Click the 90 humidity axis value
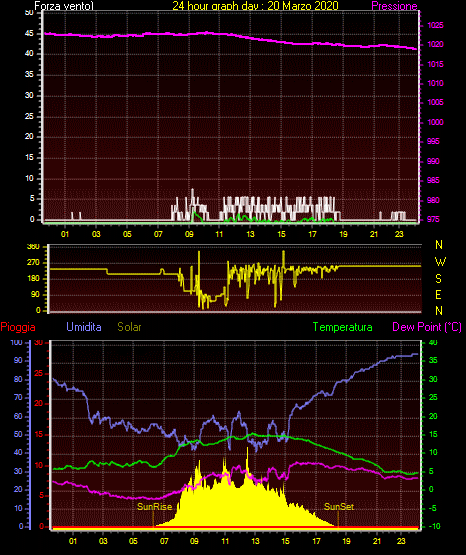Viewport: 466px width, 555px height. [18, 360]
